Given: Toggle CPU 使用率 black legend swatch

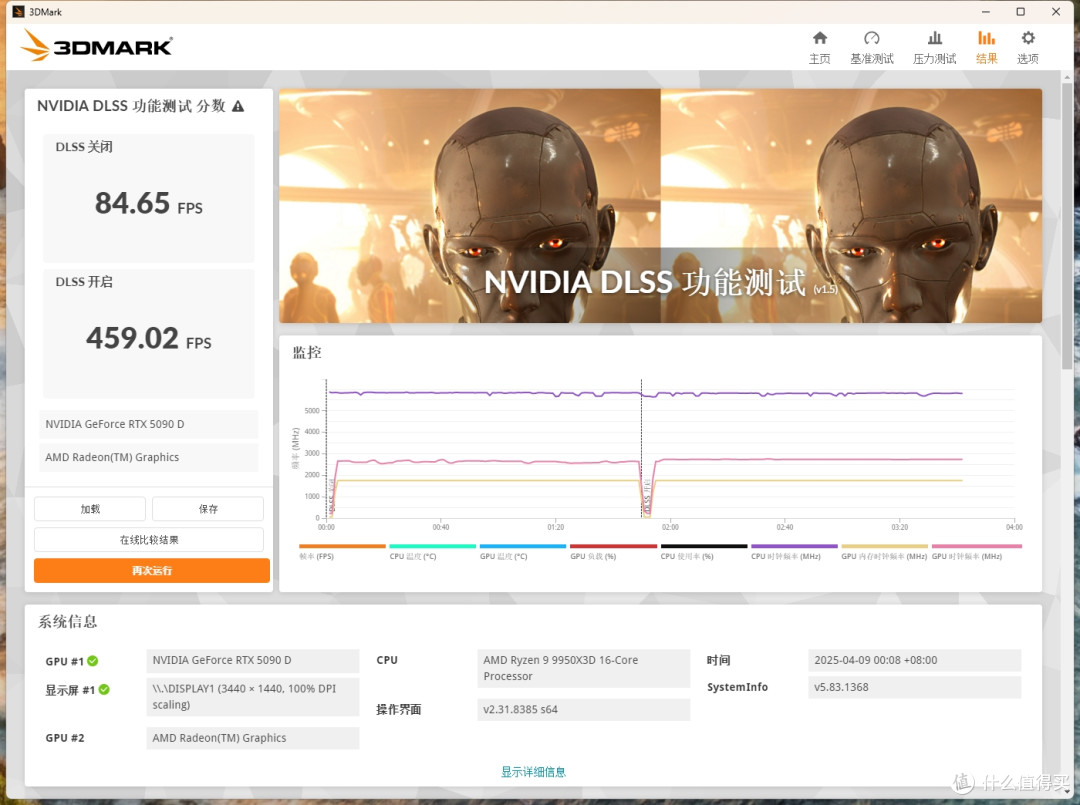Looking at the screenshot, I should (x=704, y=546).
